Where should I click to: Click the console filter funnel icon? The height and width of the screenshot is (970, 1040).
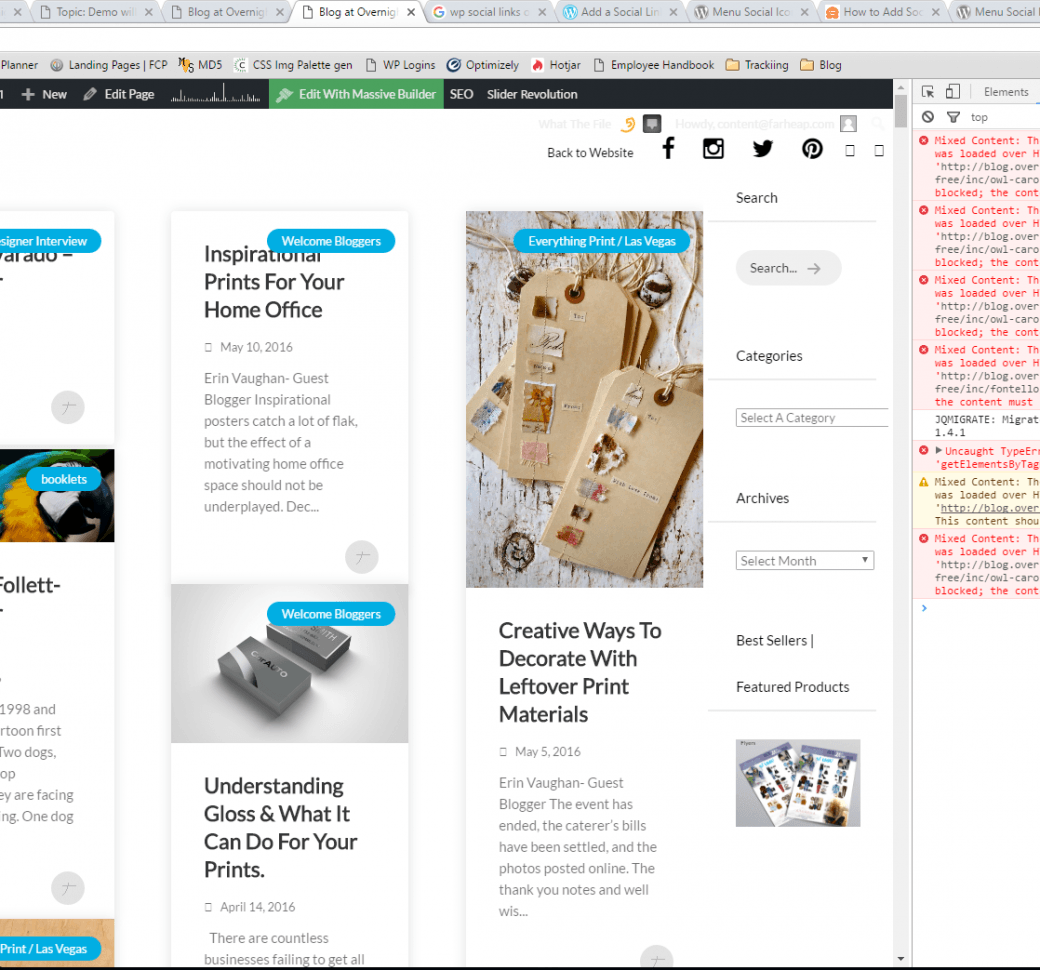click(953, 117)
